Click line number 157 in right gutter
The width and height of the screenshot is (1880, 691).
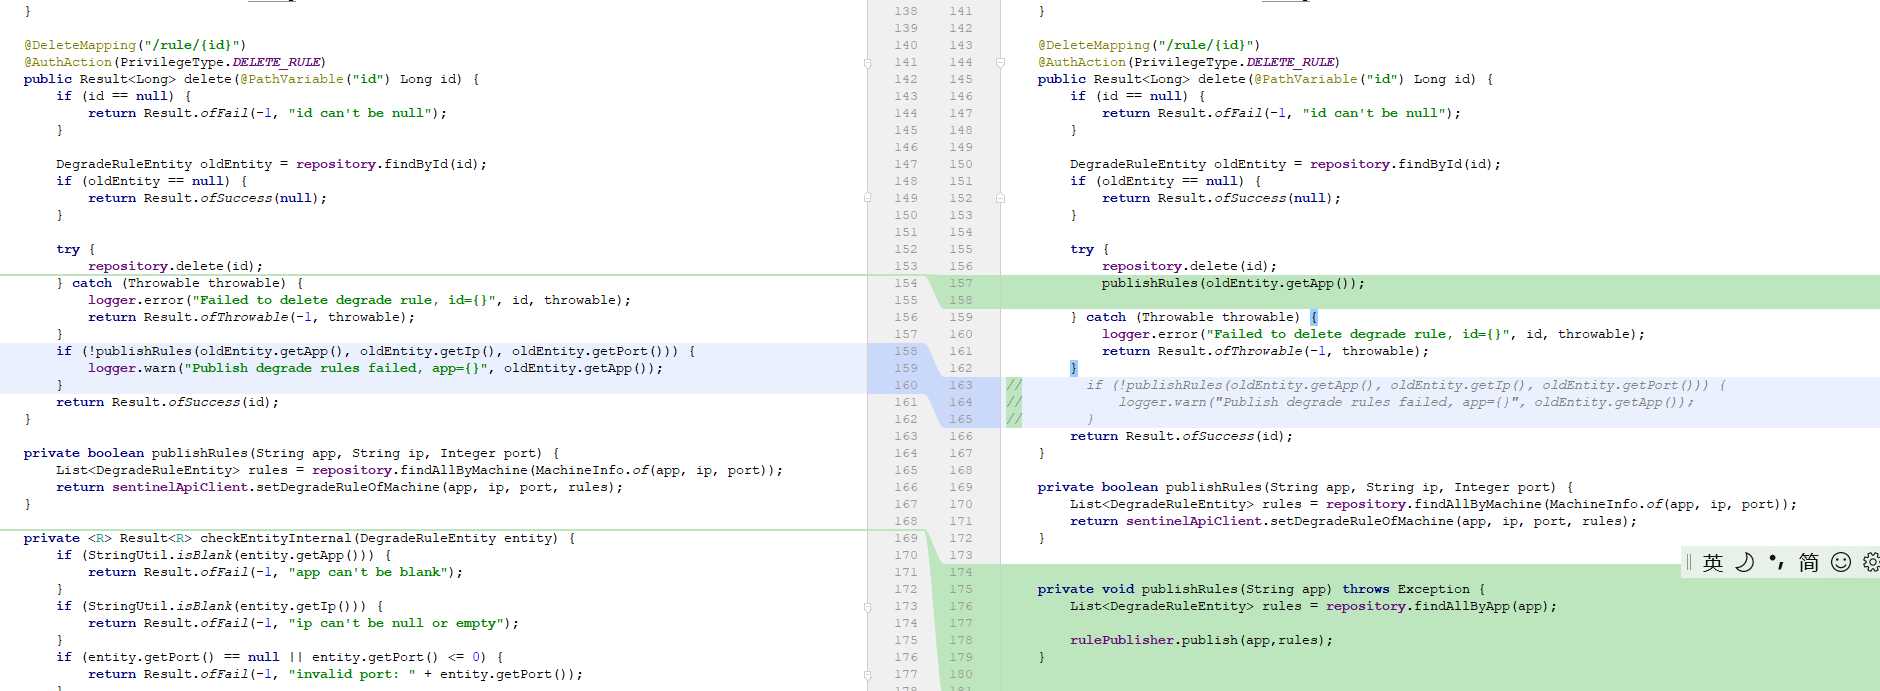(960, 283)
